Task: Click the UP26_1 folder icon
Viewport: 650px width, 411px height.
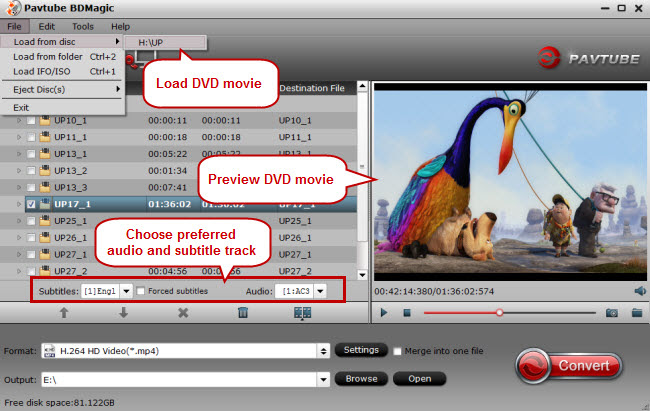Action: tap(45, 238)
